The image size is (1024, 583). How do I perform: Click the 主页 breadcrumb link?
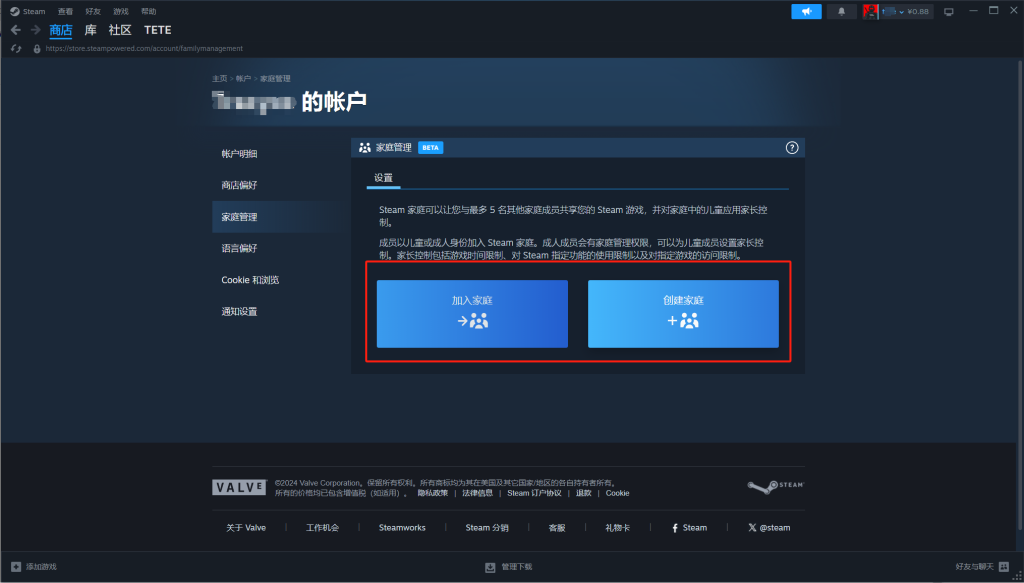tap(219, 78)
